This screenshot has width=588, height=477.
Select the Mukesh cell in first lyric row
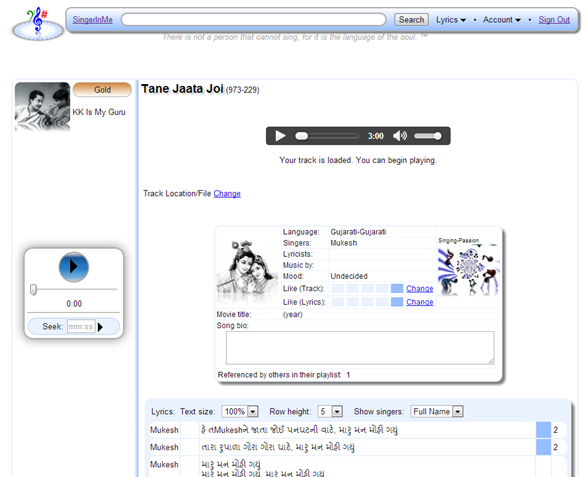tap(164, 430)
